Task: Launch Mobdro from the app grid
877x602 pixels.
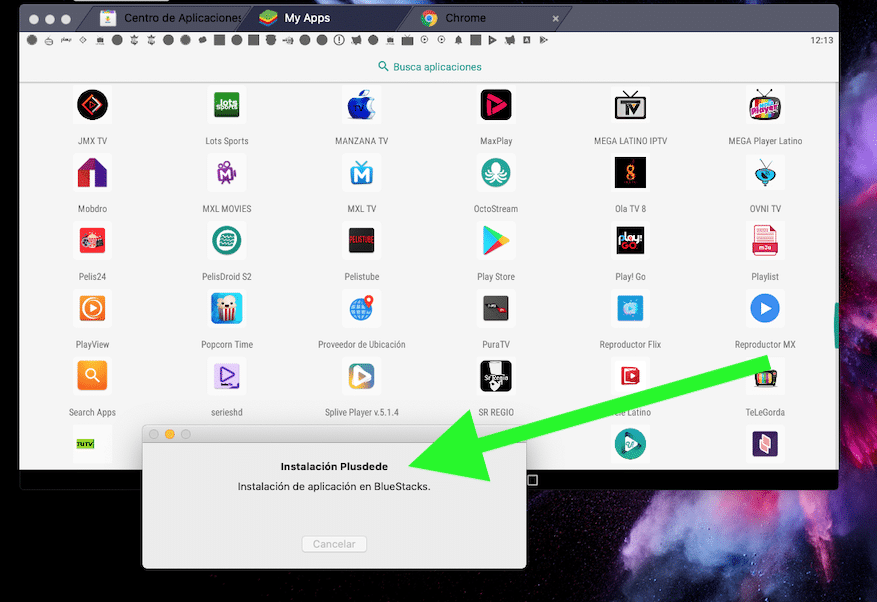Action: point(92,173)
